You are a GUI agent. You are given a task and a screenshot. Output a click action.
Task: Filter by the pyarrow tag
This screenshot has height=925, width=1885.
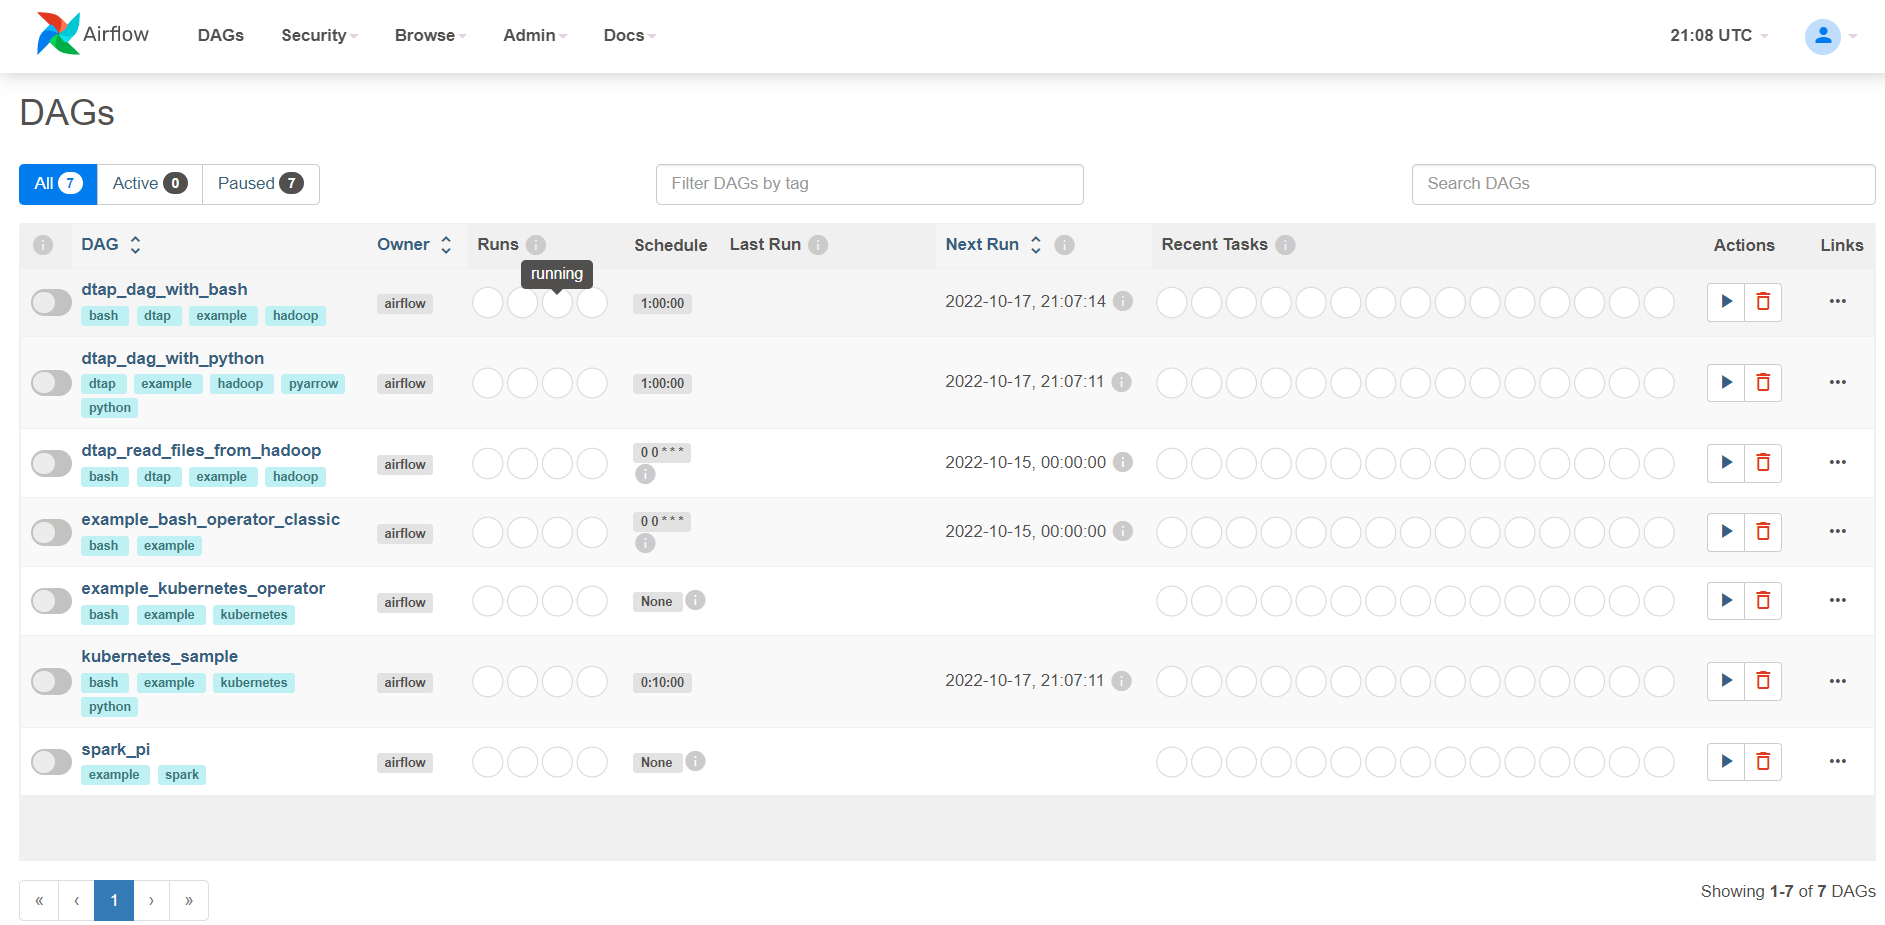[x=313, y=384]
